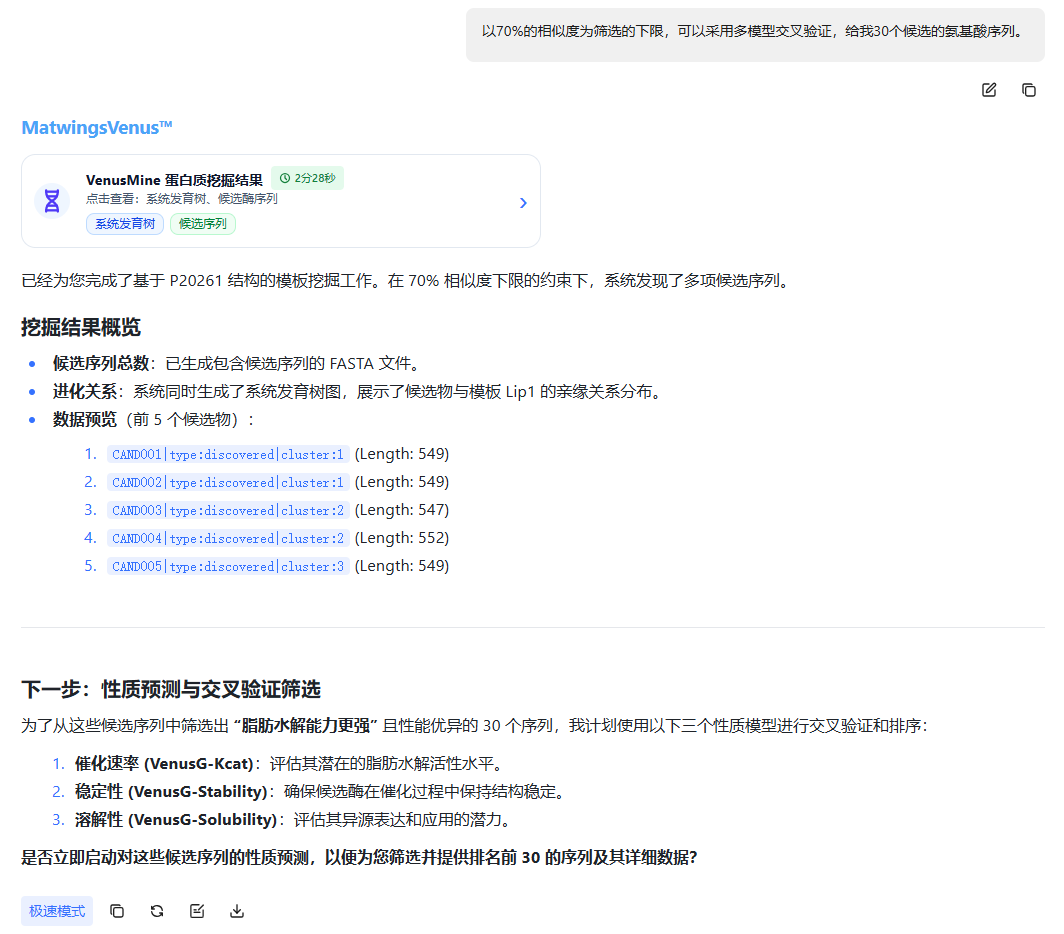The width and height of the screenshot is (1064, 934).
Task: Toggle the 极速模式 mode button
Action: coord(57,911)
